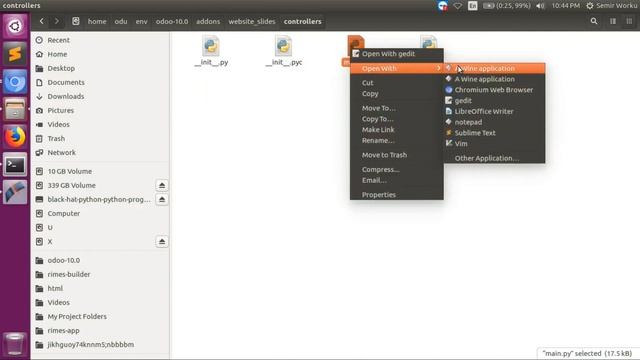Open with Vim
The height and width of the screenshot is (360, 640).
(494, 143)
